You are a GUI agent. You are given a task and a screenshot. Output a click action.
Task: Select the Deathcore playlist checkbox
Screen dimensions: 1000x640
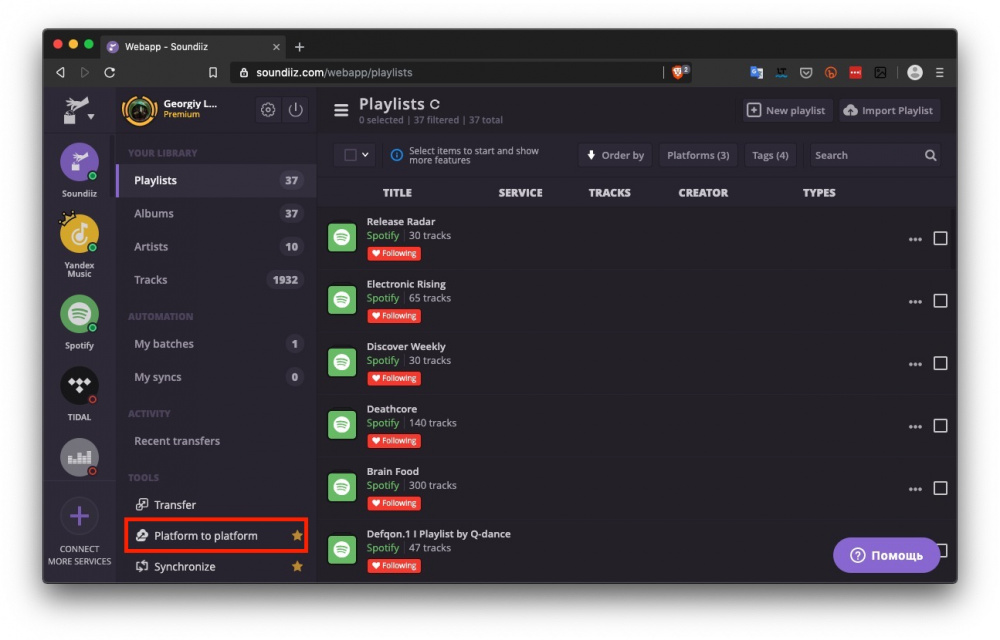coord(940,426)
